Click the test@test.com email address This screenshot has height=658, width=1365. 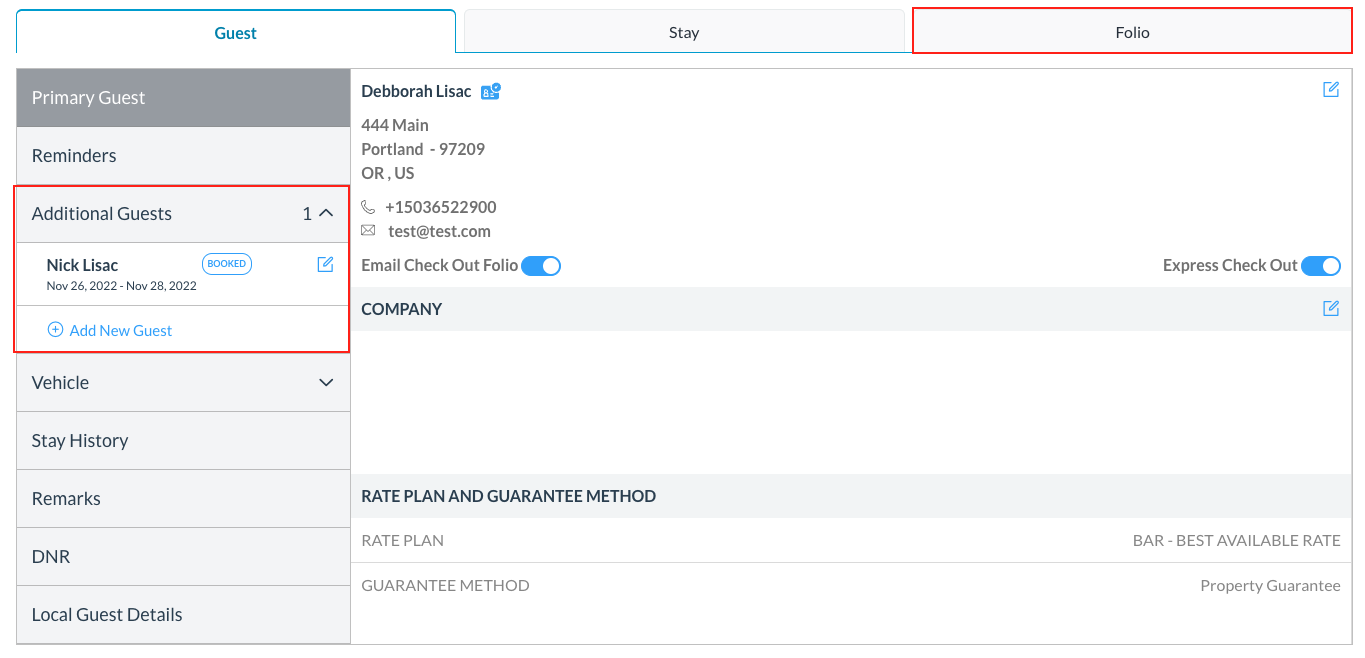[439, 231]
